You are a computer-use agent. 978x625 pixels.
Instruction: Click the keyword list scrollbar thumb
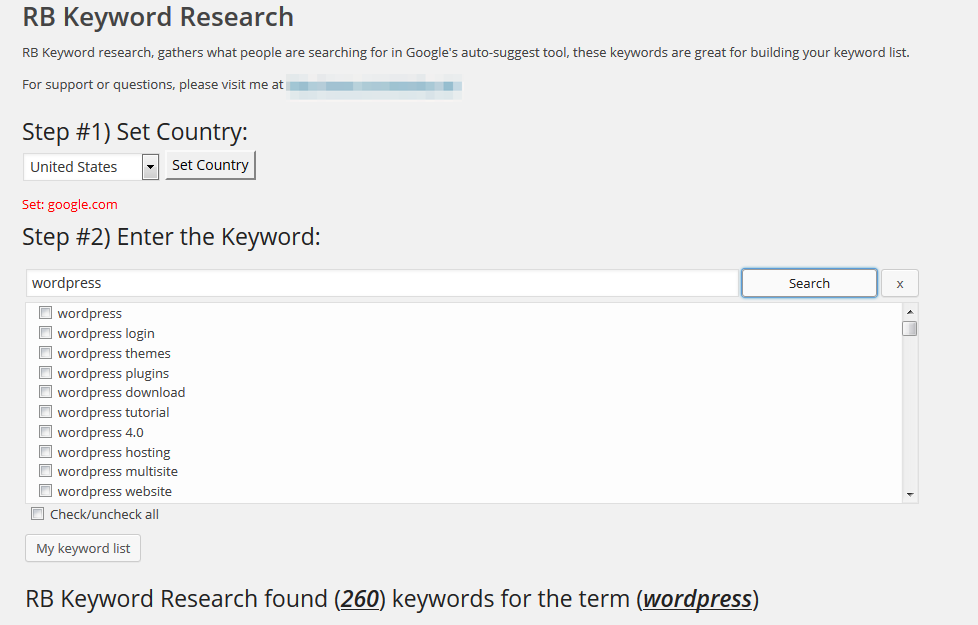tap(910, 328)
